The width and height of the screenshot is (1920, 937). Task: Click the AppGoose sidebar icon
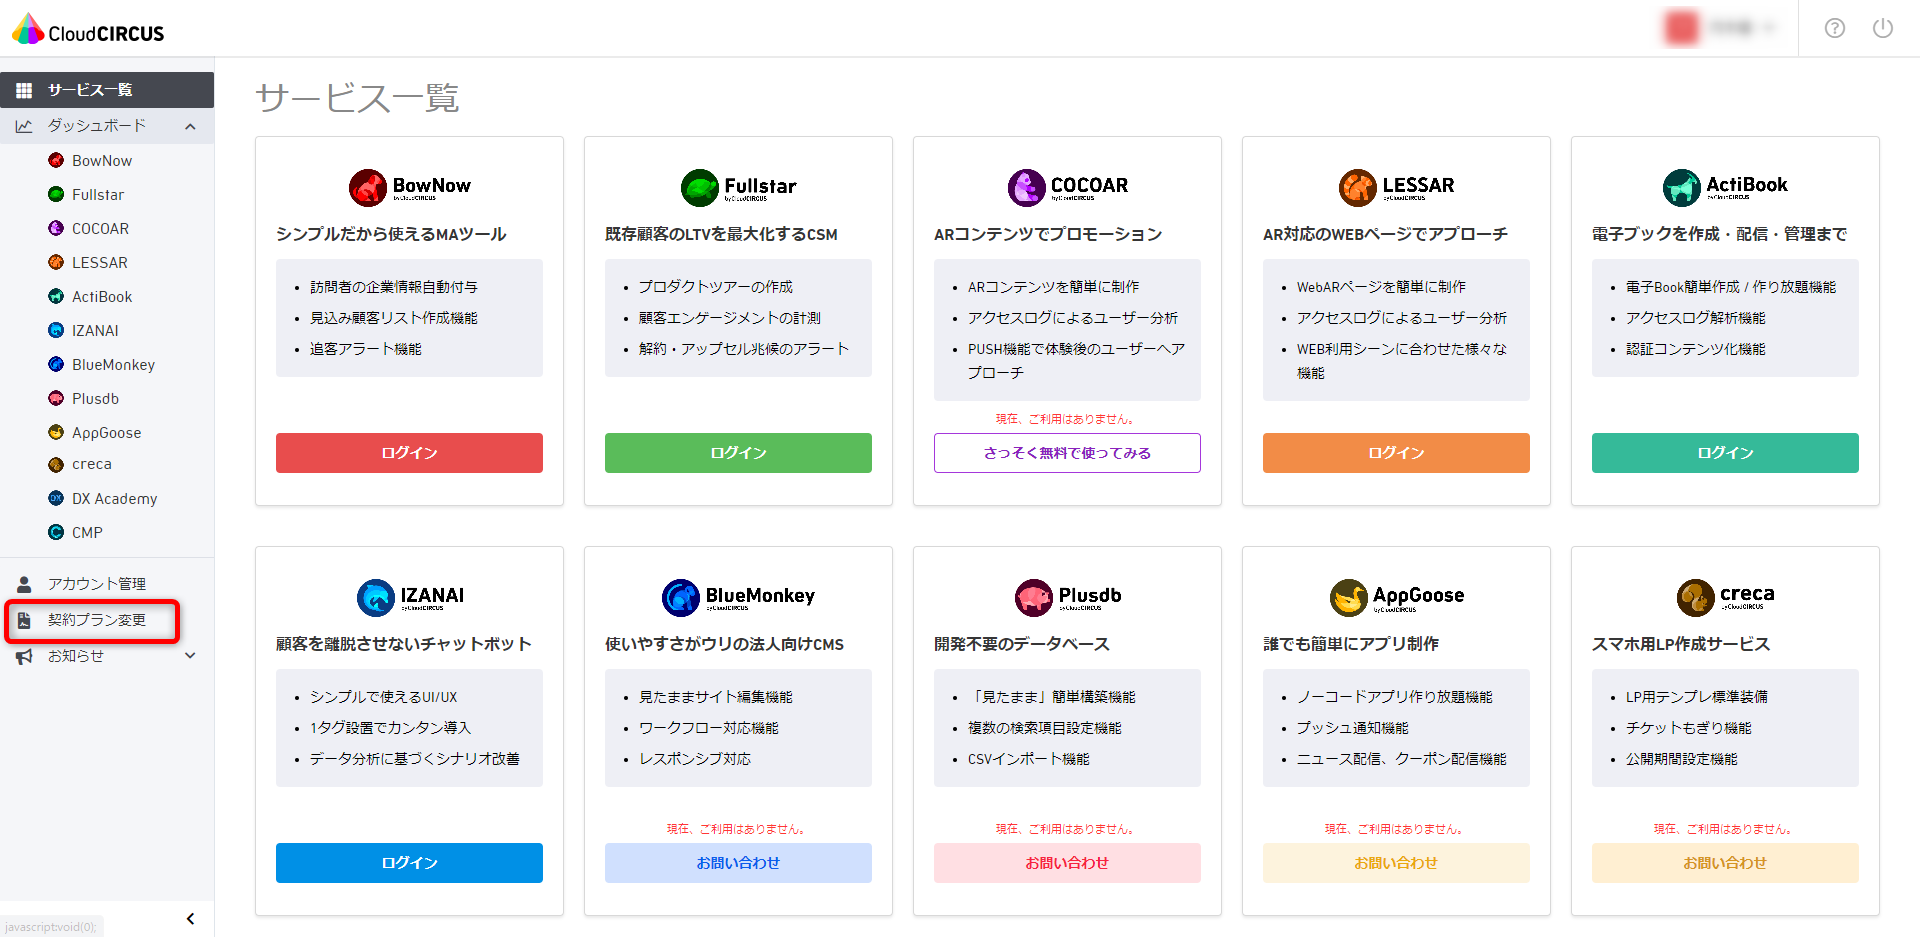coord(56,432)
